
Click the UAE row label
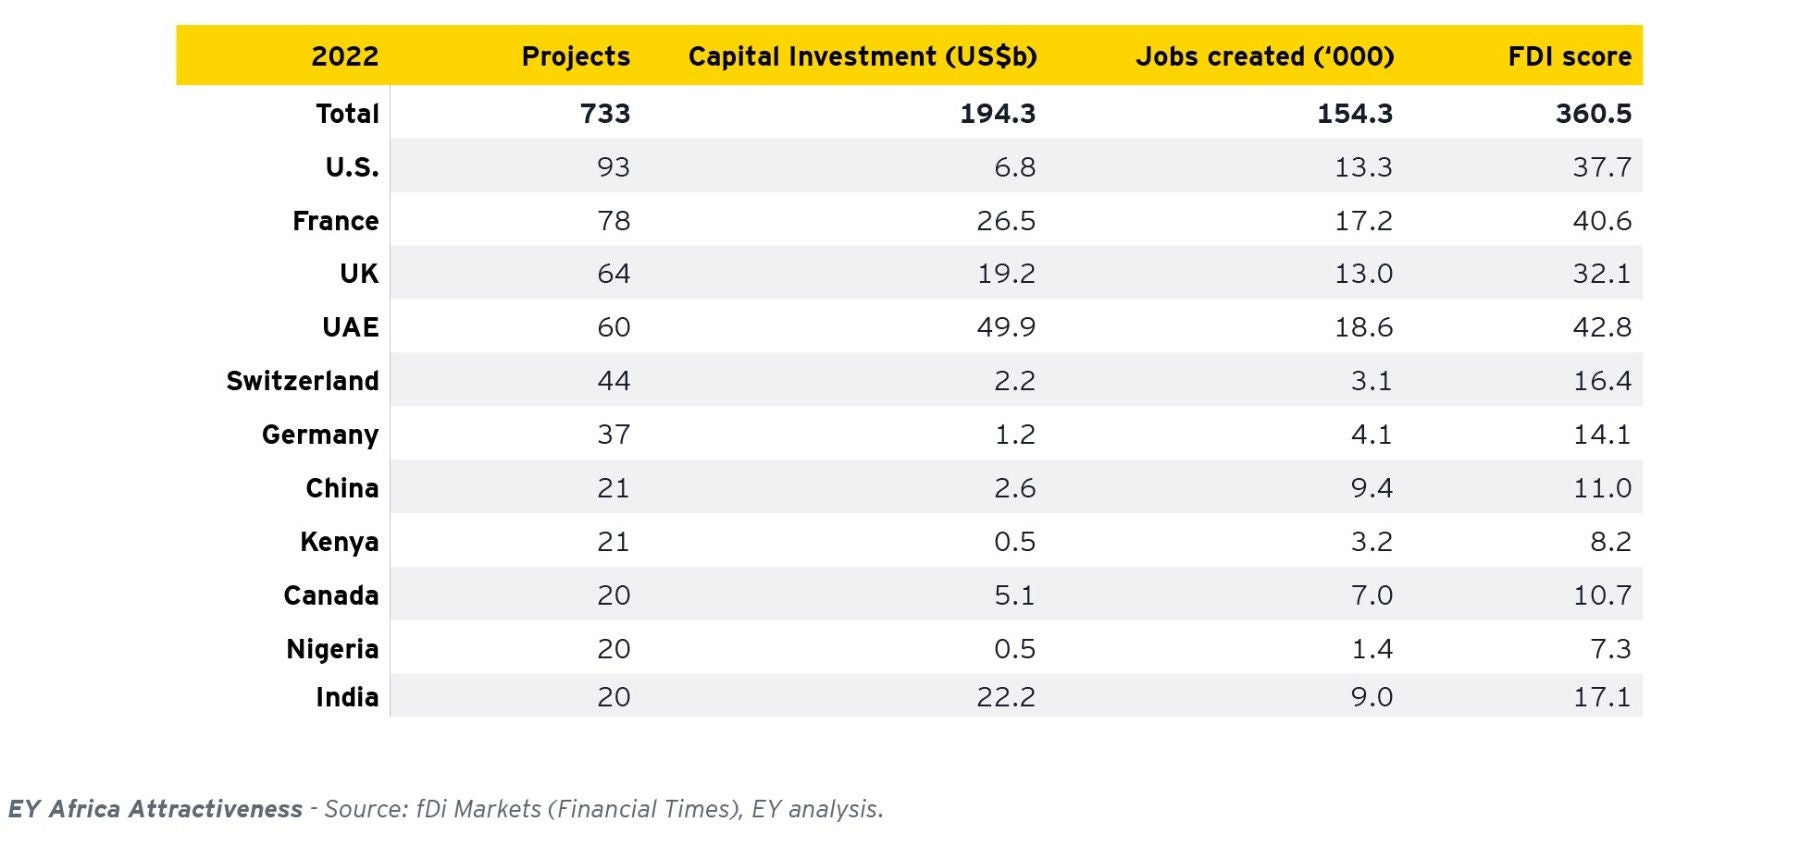click(x=350, y=327)
